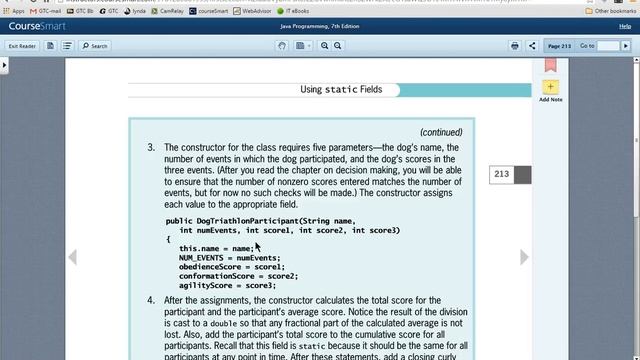640x360 pixels.
Task: Expand the left side panel arrow
Action: [x=4, y=65]
